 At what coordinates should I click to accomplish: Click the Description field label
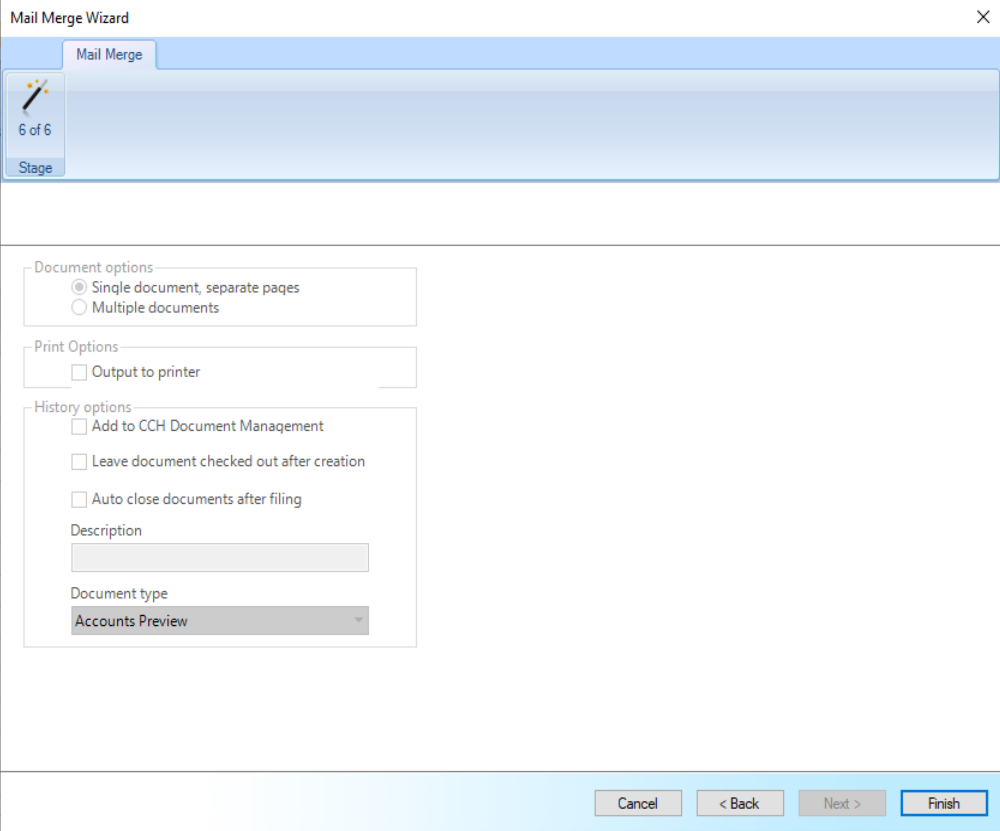point(106,531)
